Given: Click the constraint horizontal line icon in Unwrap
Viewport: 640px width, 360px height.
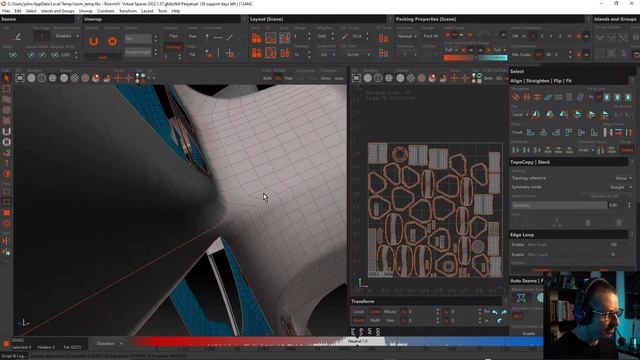Looking at the screenshot, I should tap(218, 38).
